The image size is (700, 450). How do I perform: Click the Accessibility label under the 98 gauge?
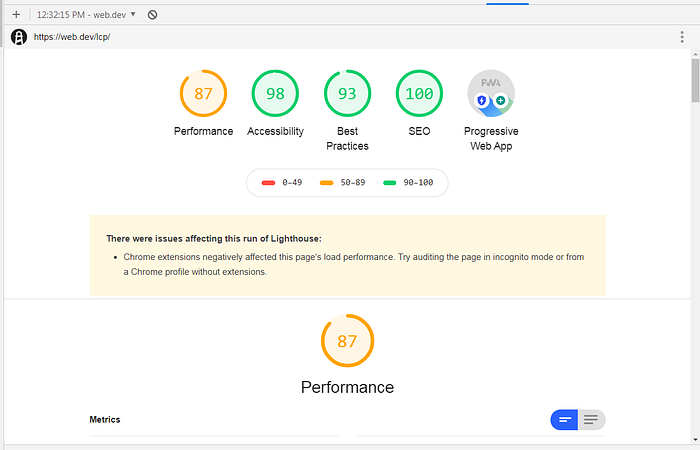(x=275, y=131)
